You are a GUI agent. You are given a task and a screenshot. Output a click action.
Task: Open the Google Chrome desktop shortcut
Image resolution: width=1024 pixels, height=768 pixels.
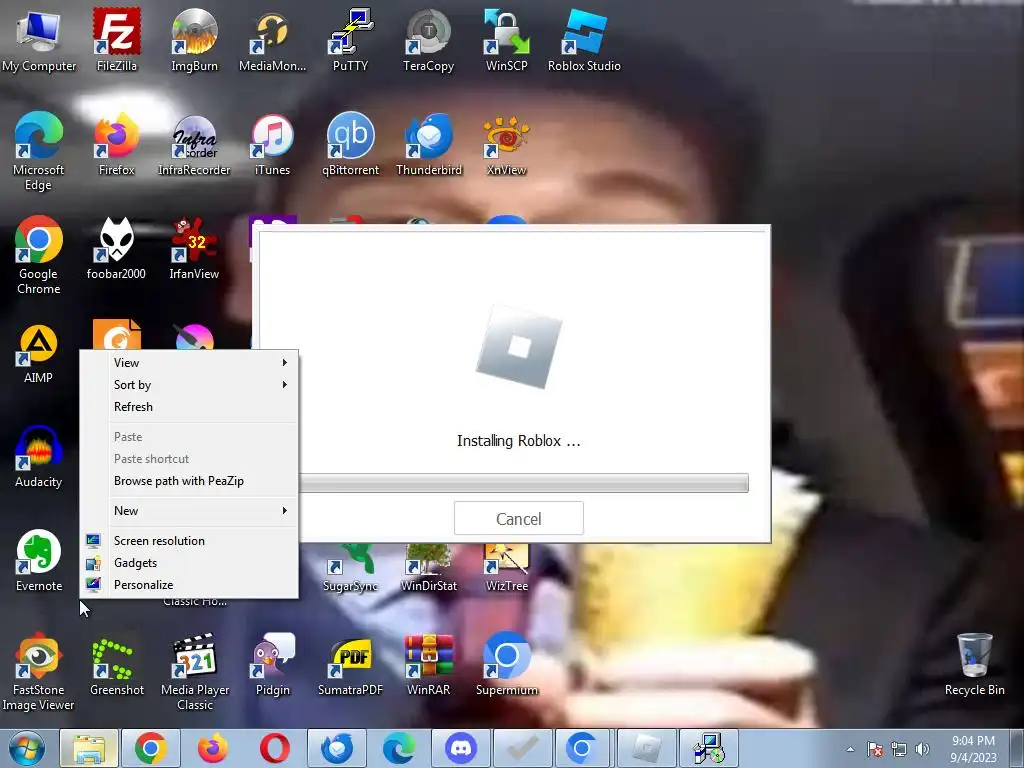click(x=39, y=255)
